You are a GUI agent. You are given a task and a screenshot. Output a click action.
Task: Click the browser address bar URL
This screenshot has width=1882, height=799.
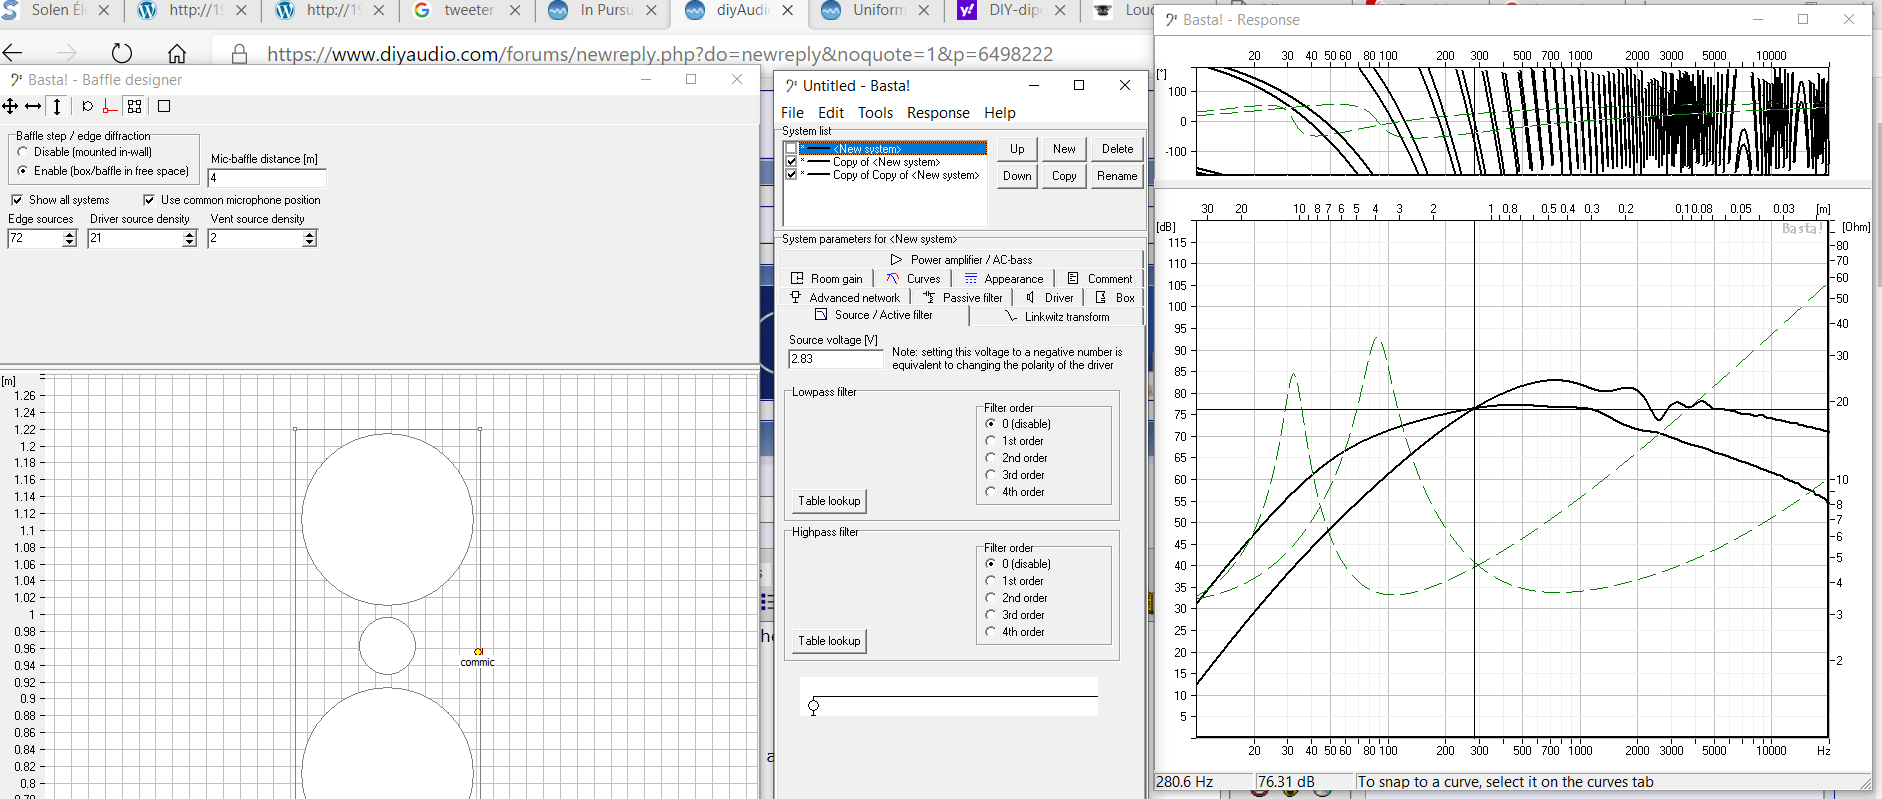tap(660, 54)
